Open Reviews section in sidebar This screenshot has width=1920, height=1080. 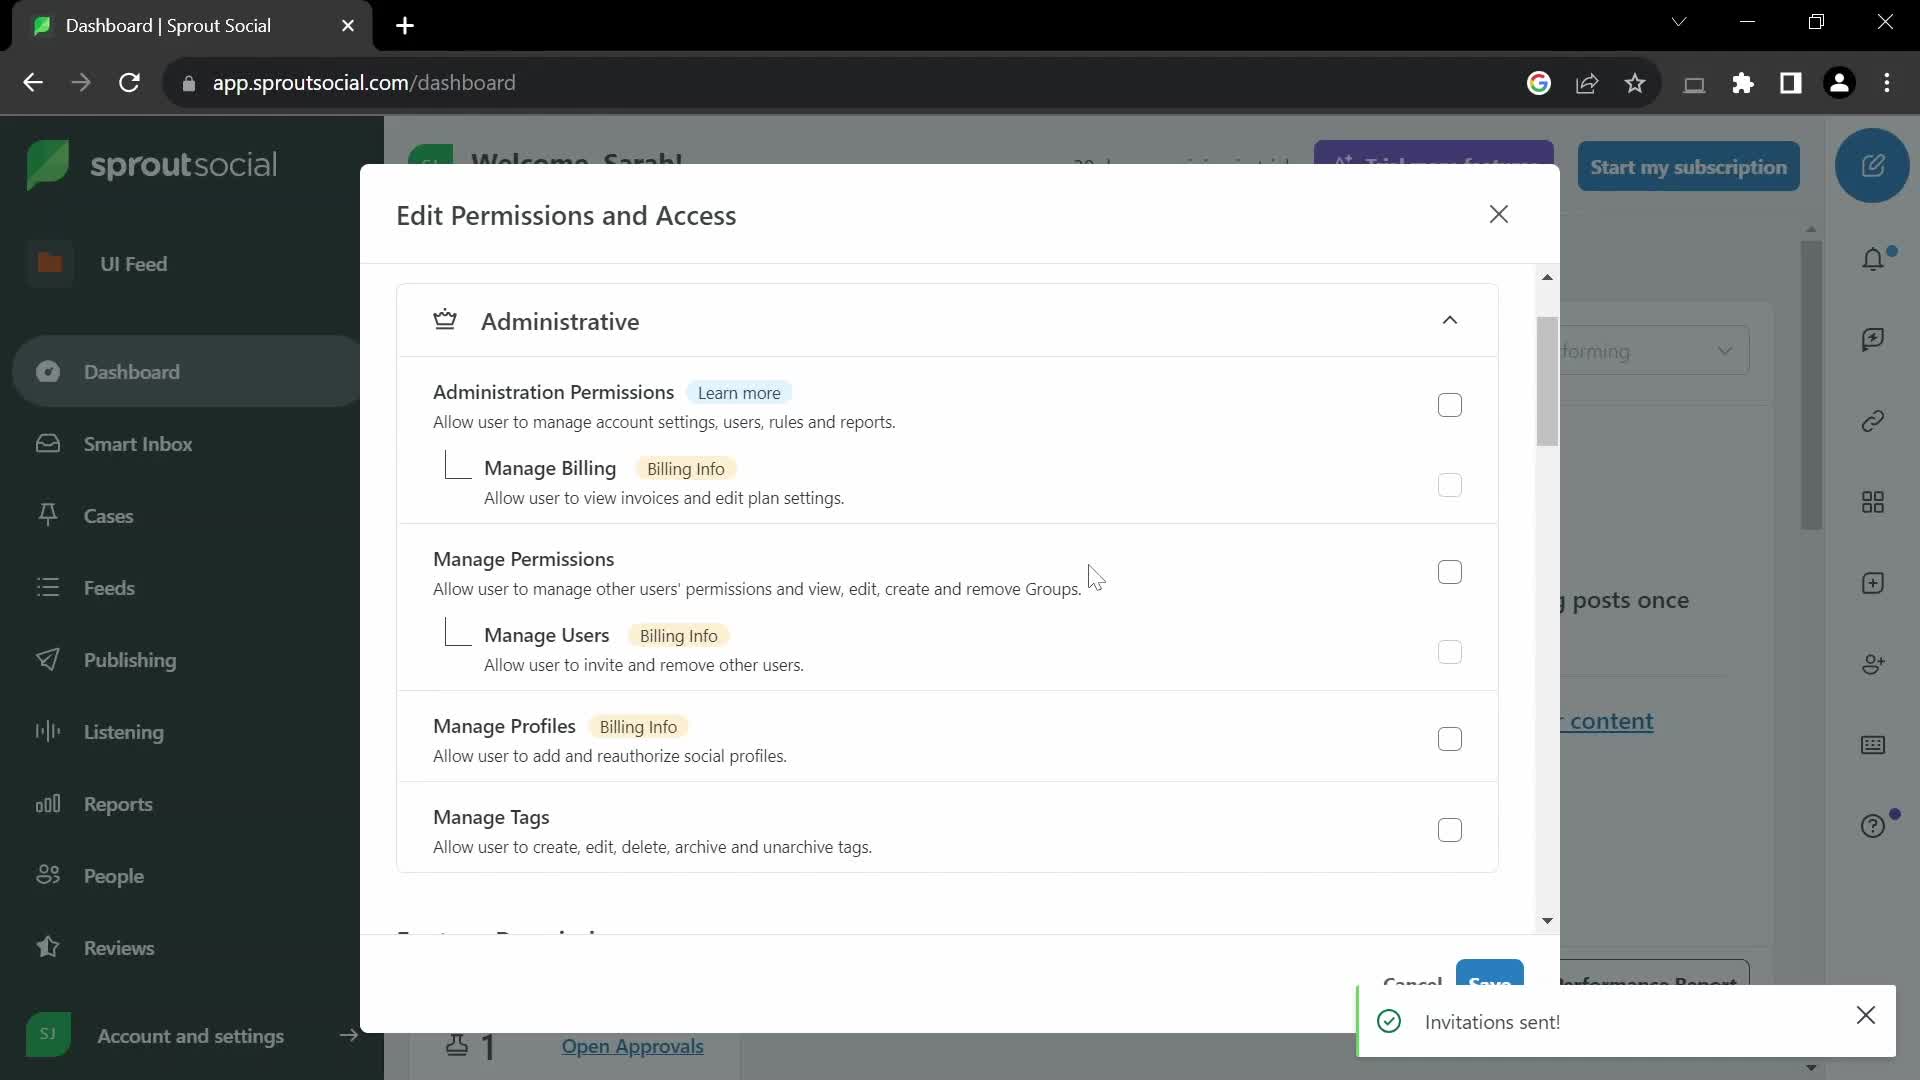(119, 947)
